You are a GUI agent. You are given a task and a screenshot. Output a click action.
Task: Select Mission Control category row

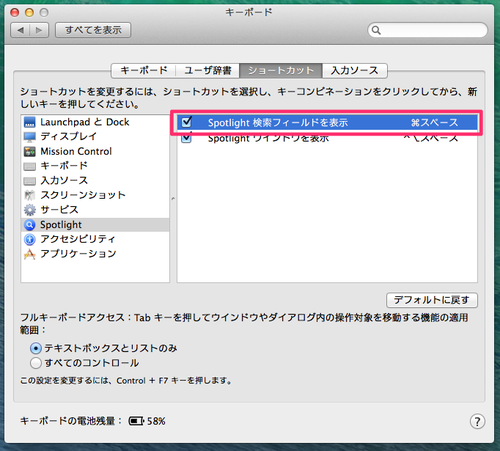(95, 151)
